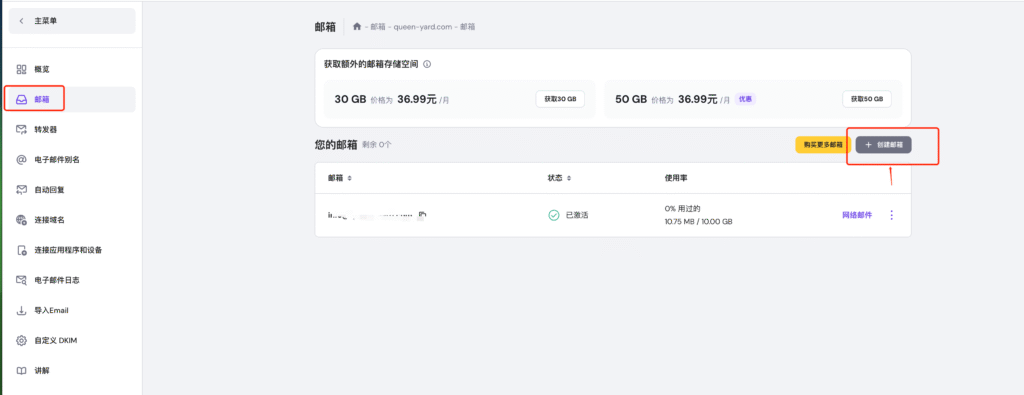This screenshot has height=395, width=1024.
Task: Click the 已激活 status text
Action: click(577, 215)
